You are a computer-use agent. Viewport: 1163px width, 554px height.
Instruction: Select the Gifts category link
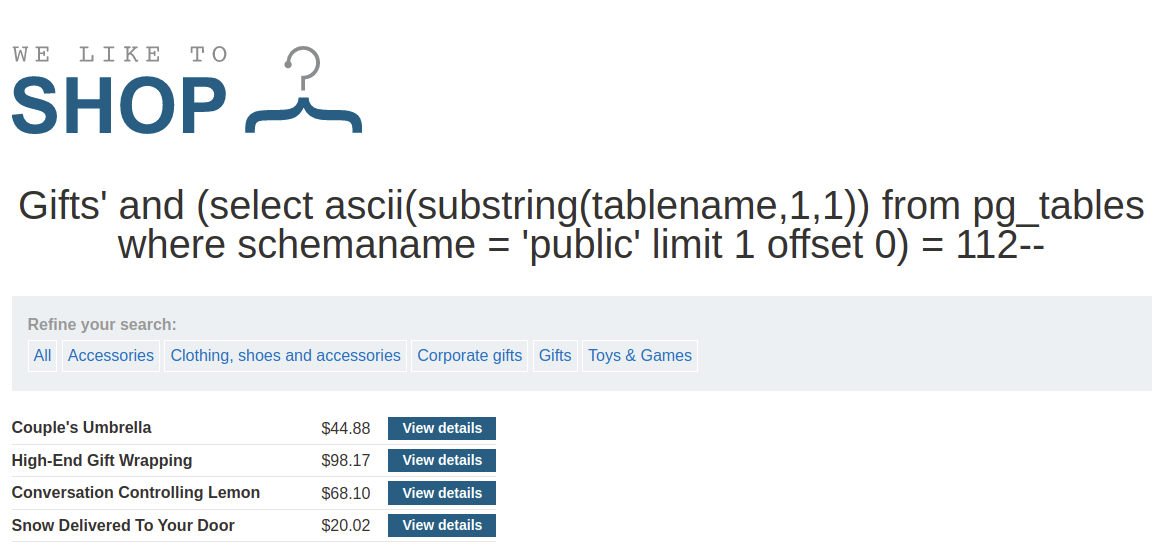coord(555,355)
